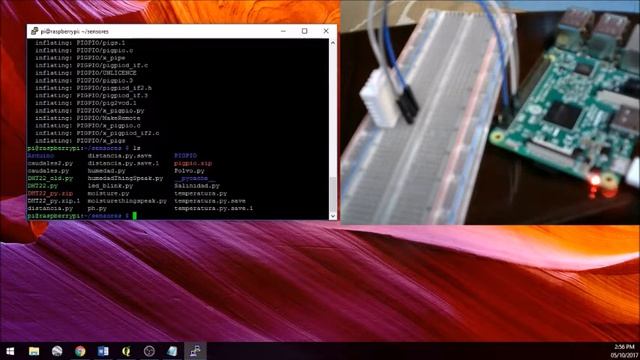Click 'temperatura.py' in the terminal listing

pos(200,193)
